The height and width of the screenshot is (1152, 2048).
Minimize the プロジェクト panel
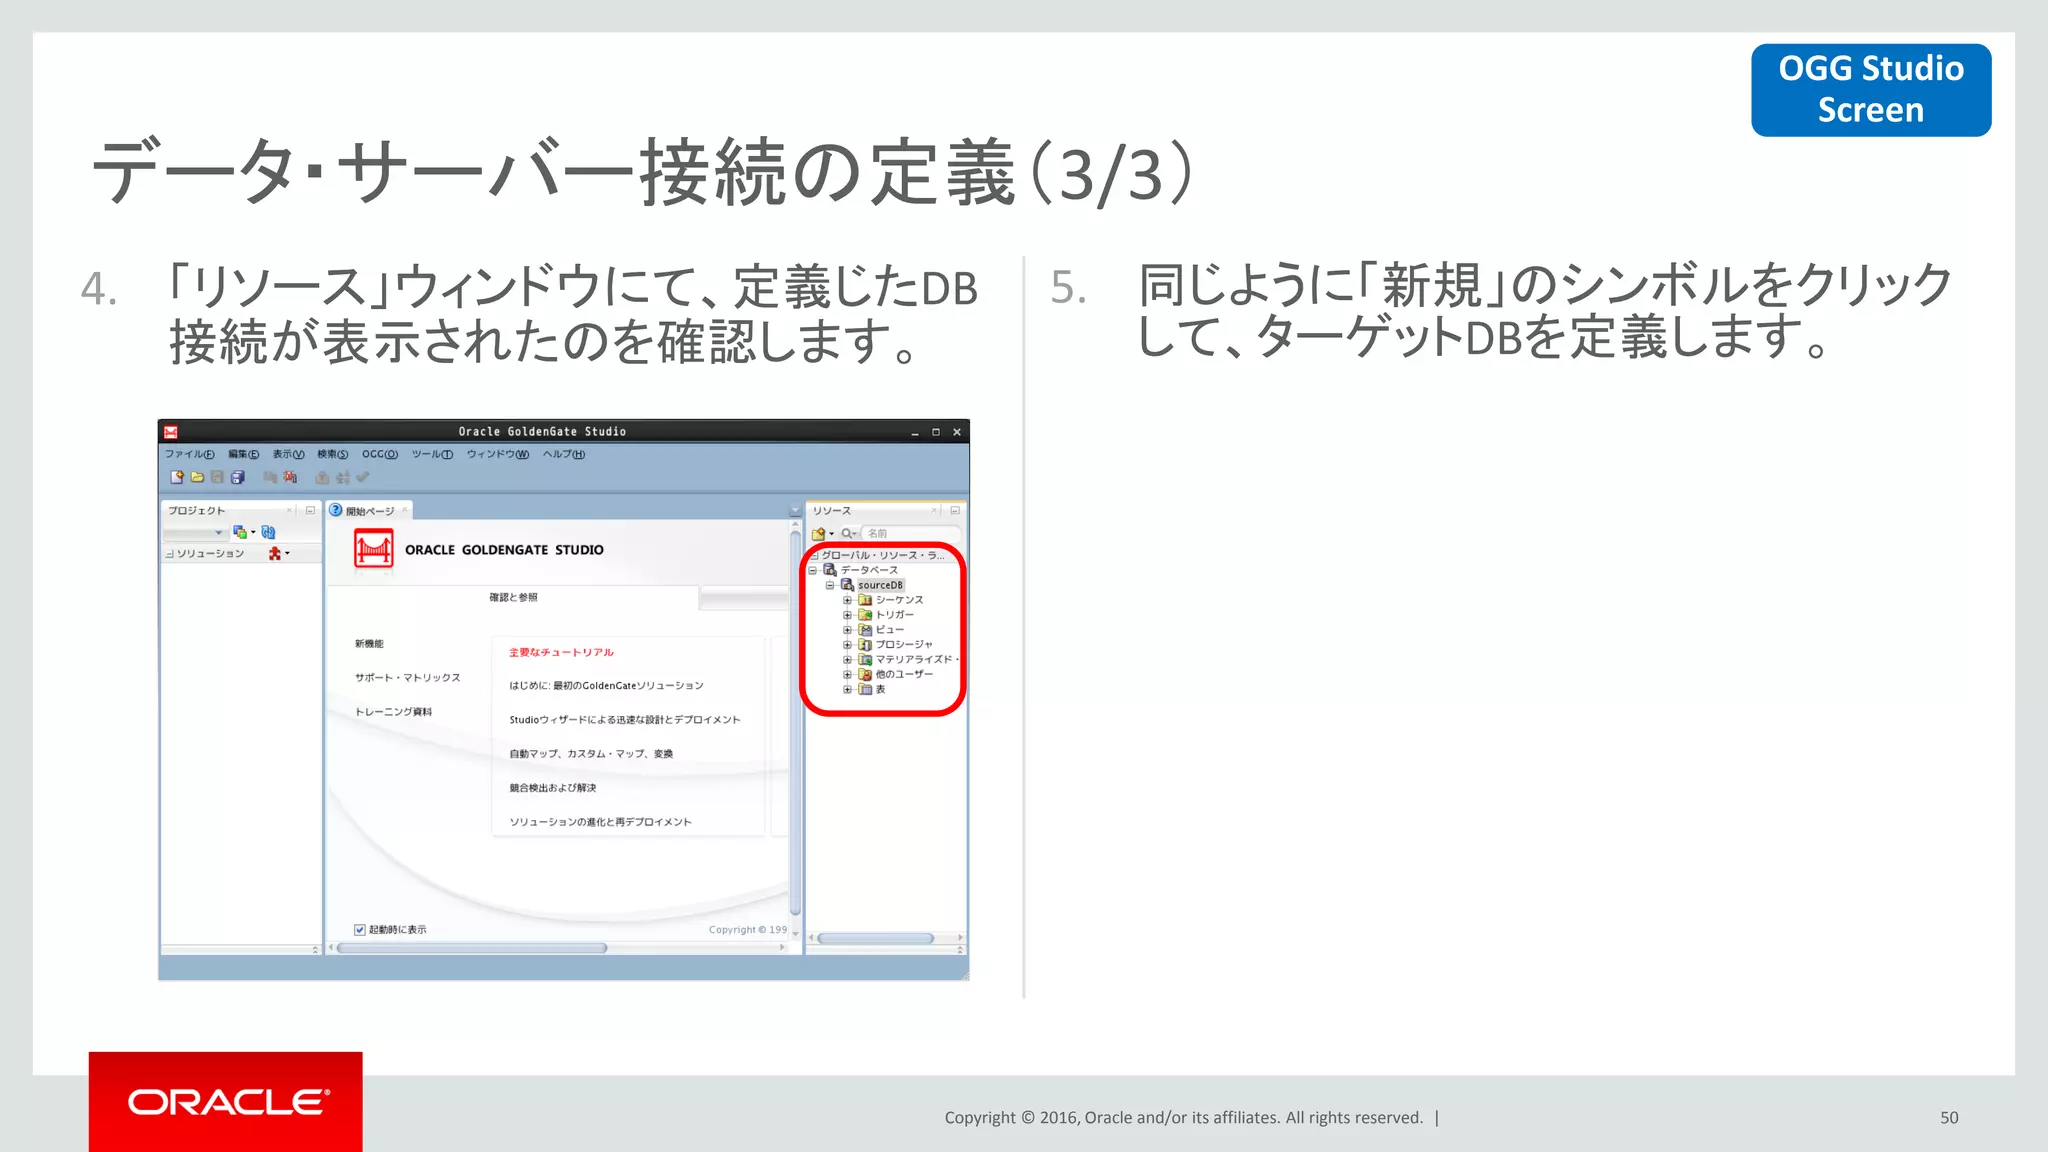310,511
